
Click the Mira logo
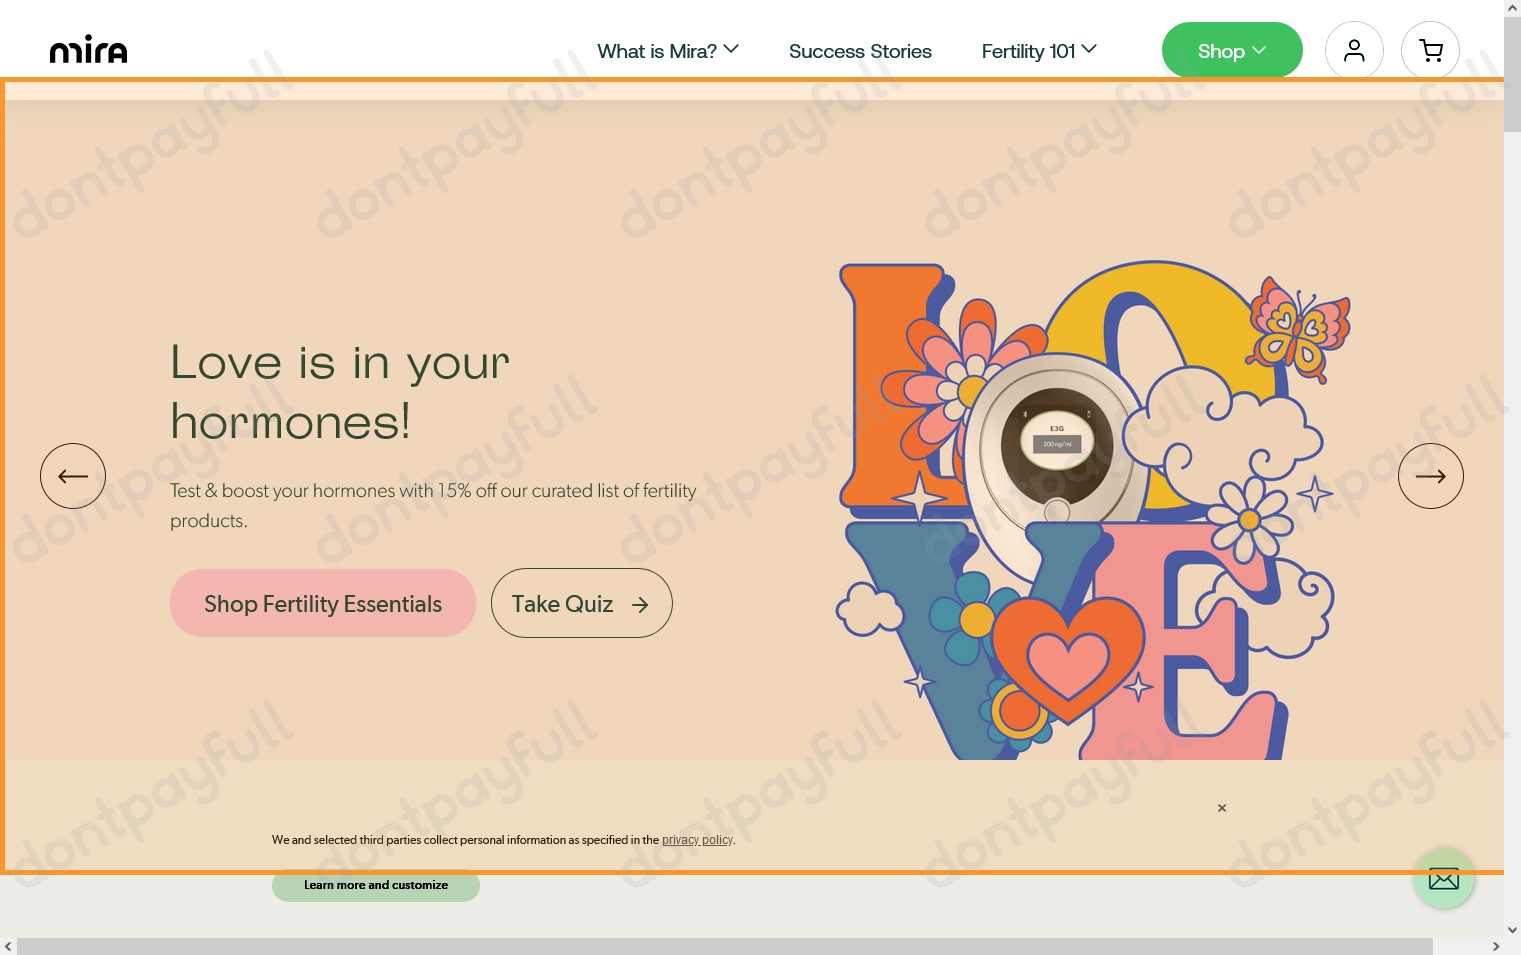tap(88, 48)
